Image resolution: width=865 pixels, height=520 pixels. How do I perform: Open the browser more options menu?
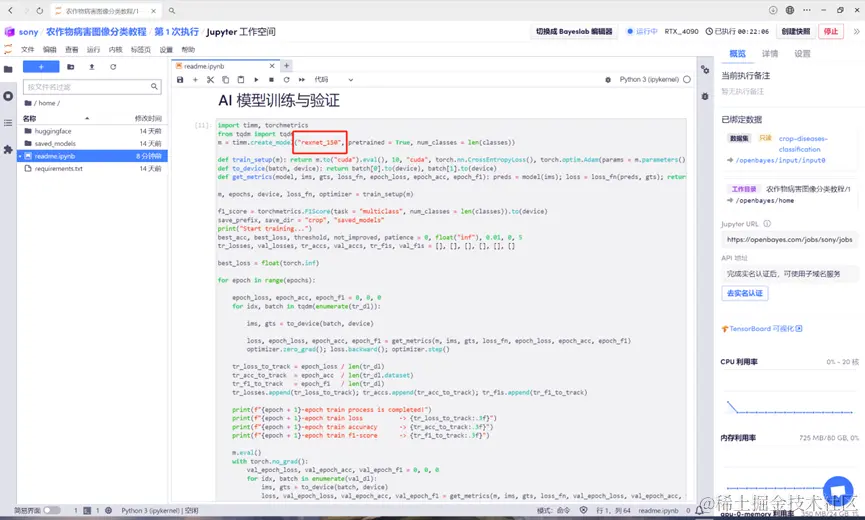pyautogui.click(x=807, y=10)
